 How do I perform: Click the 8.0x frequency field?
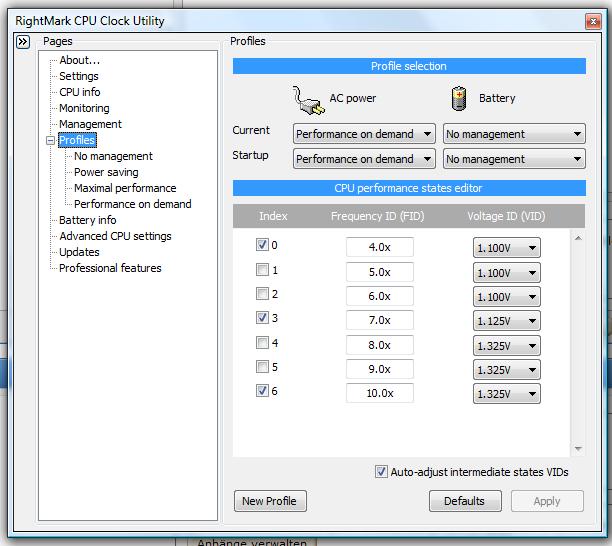click(x=380, y=345)
